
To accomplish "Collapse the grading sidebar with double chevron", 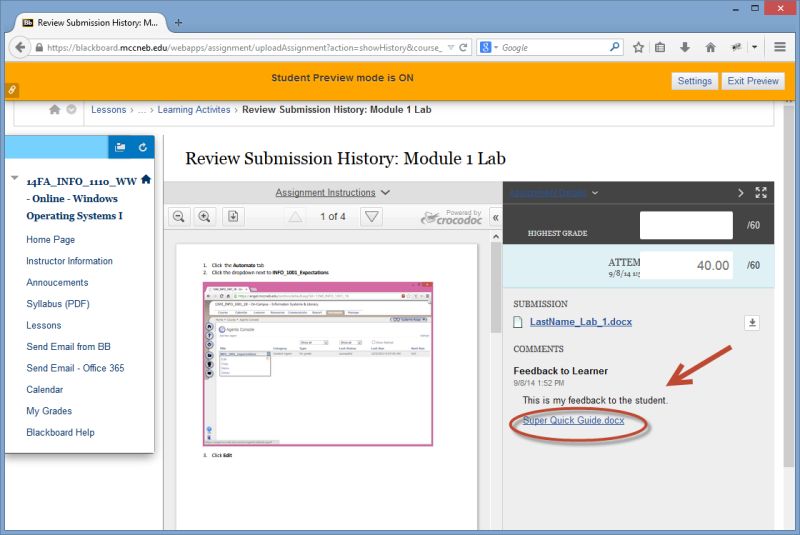I will click(495, 218).
